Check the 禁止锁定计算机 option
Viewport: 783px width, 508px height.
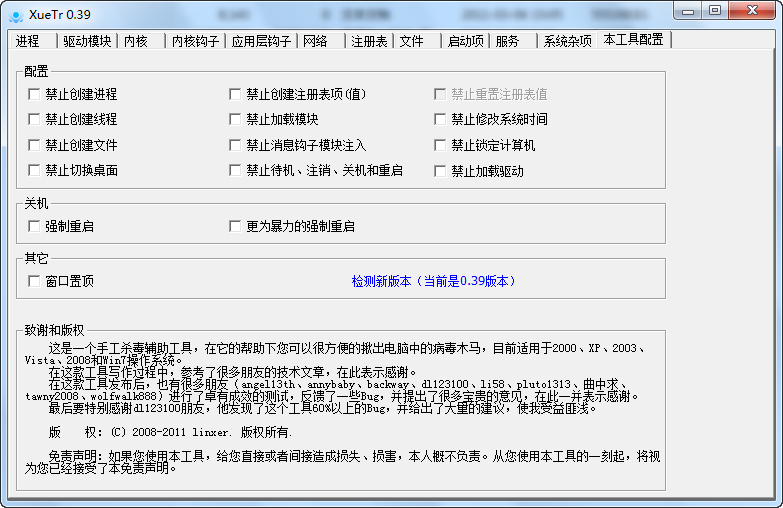pos(440,145)
